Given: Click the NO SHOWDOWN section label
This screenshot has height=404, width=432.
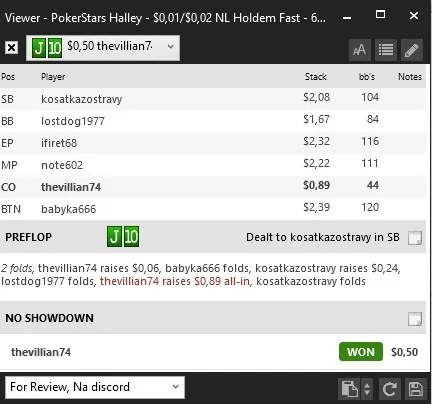Looking at the screenshot, I should [49, 318].
